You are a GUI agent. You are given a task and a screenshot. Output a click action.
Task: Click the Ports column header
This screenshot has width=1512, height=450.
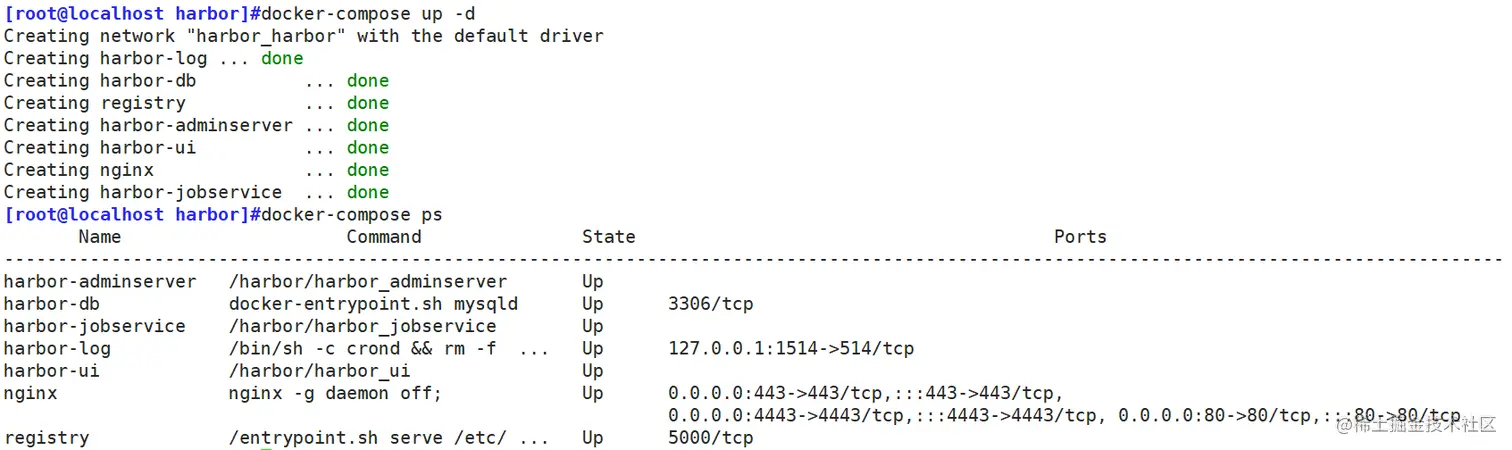click(x=1080, y=237)
